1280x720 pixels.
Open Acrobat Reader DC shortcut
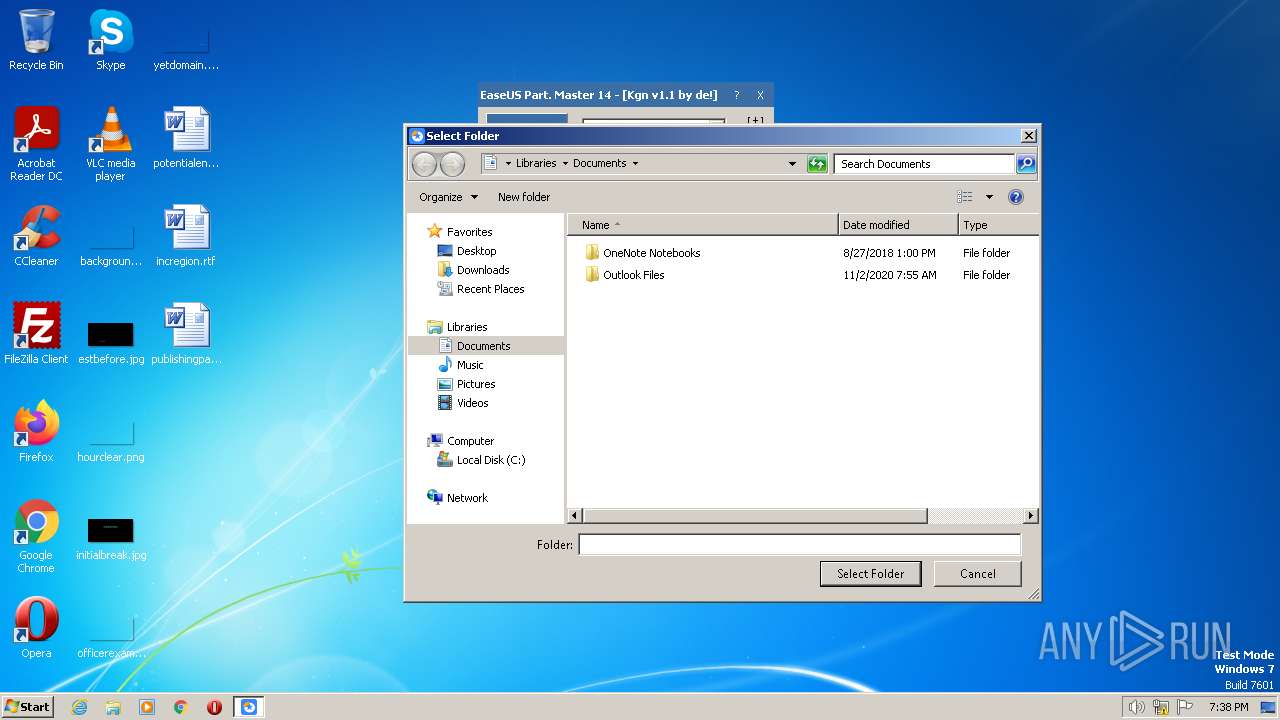(36, 144)
